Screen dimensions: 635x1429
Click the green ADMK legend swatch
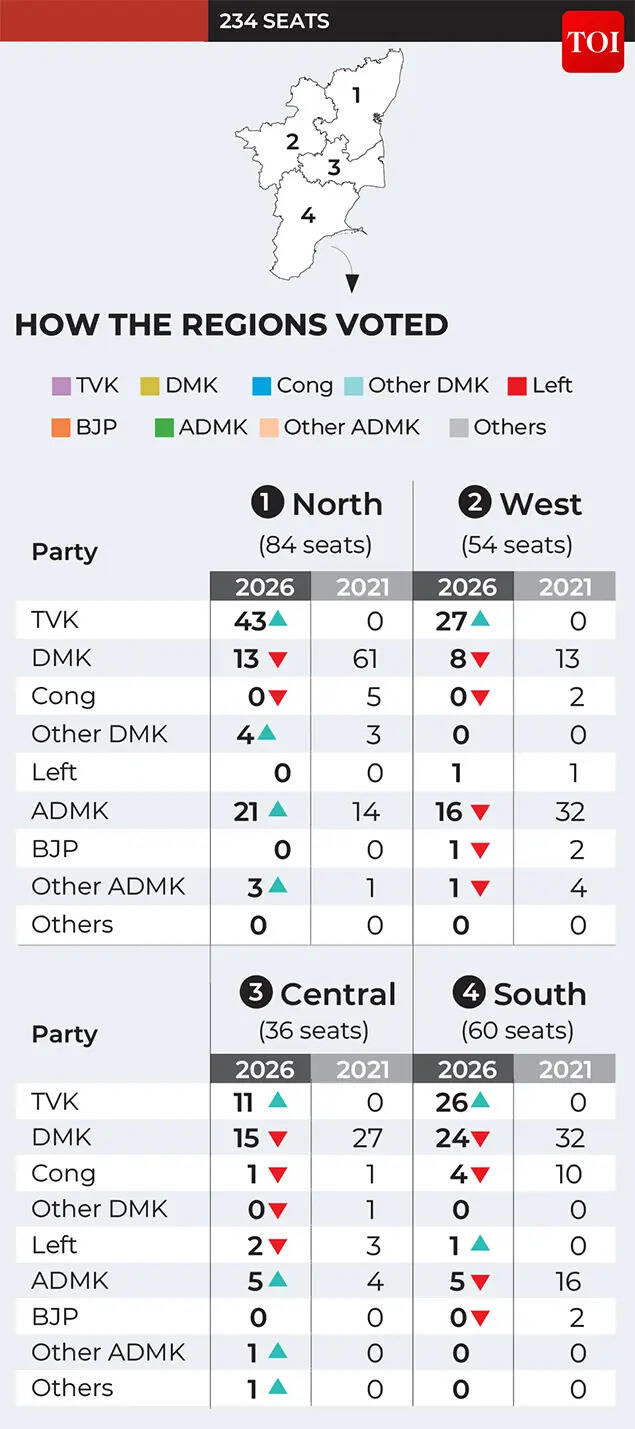(x=164, y=428)
